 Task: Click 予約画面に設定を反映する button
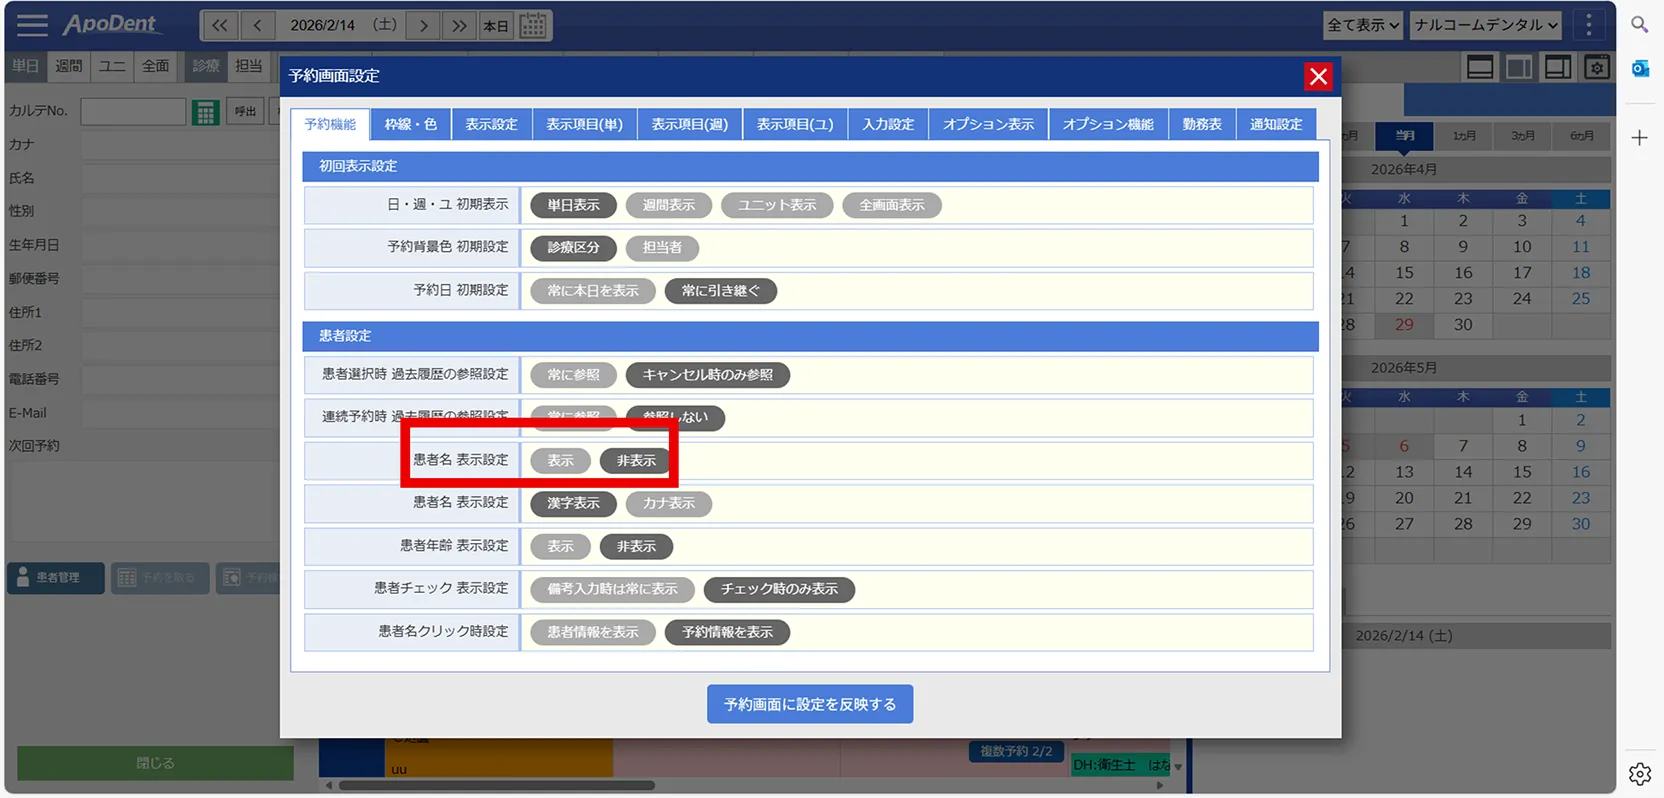pyautogui.click(x=810, y=704)
